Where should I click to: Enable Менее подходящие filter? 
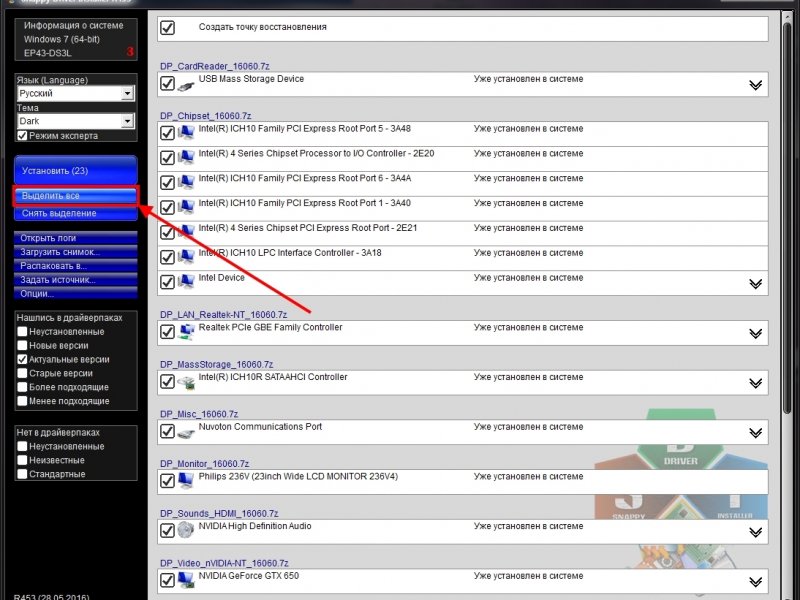(x=22, y=401)
